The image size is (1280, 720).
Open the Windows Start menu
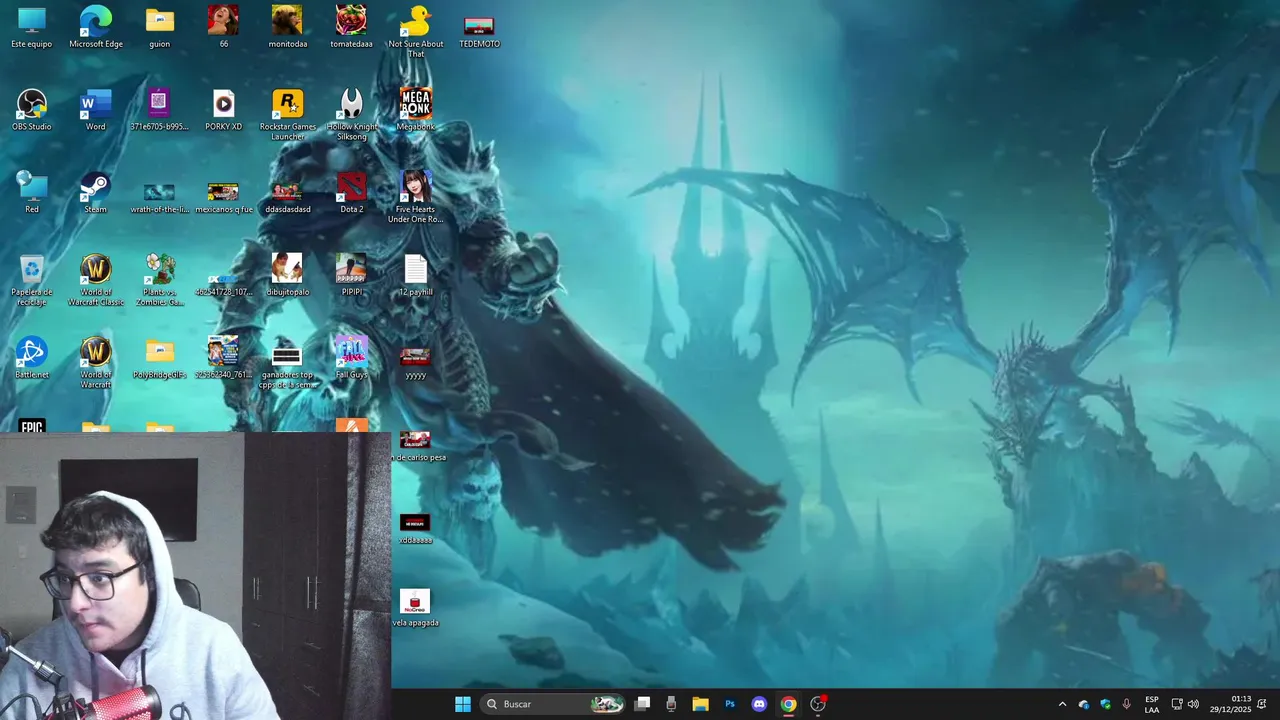463,704
